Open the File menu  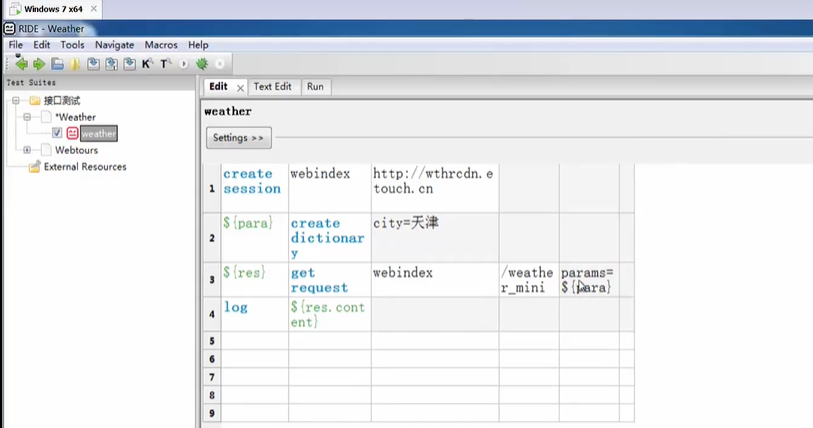coord(16,45)
